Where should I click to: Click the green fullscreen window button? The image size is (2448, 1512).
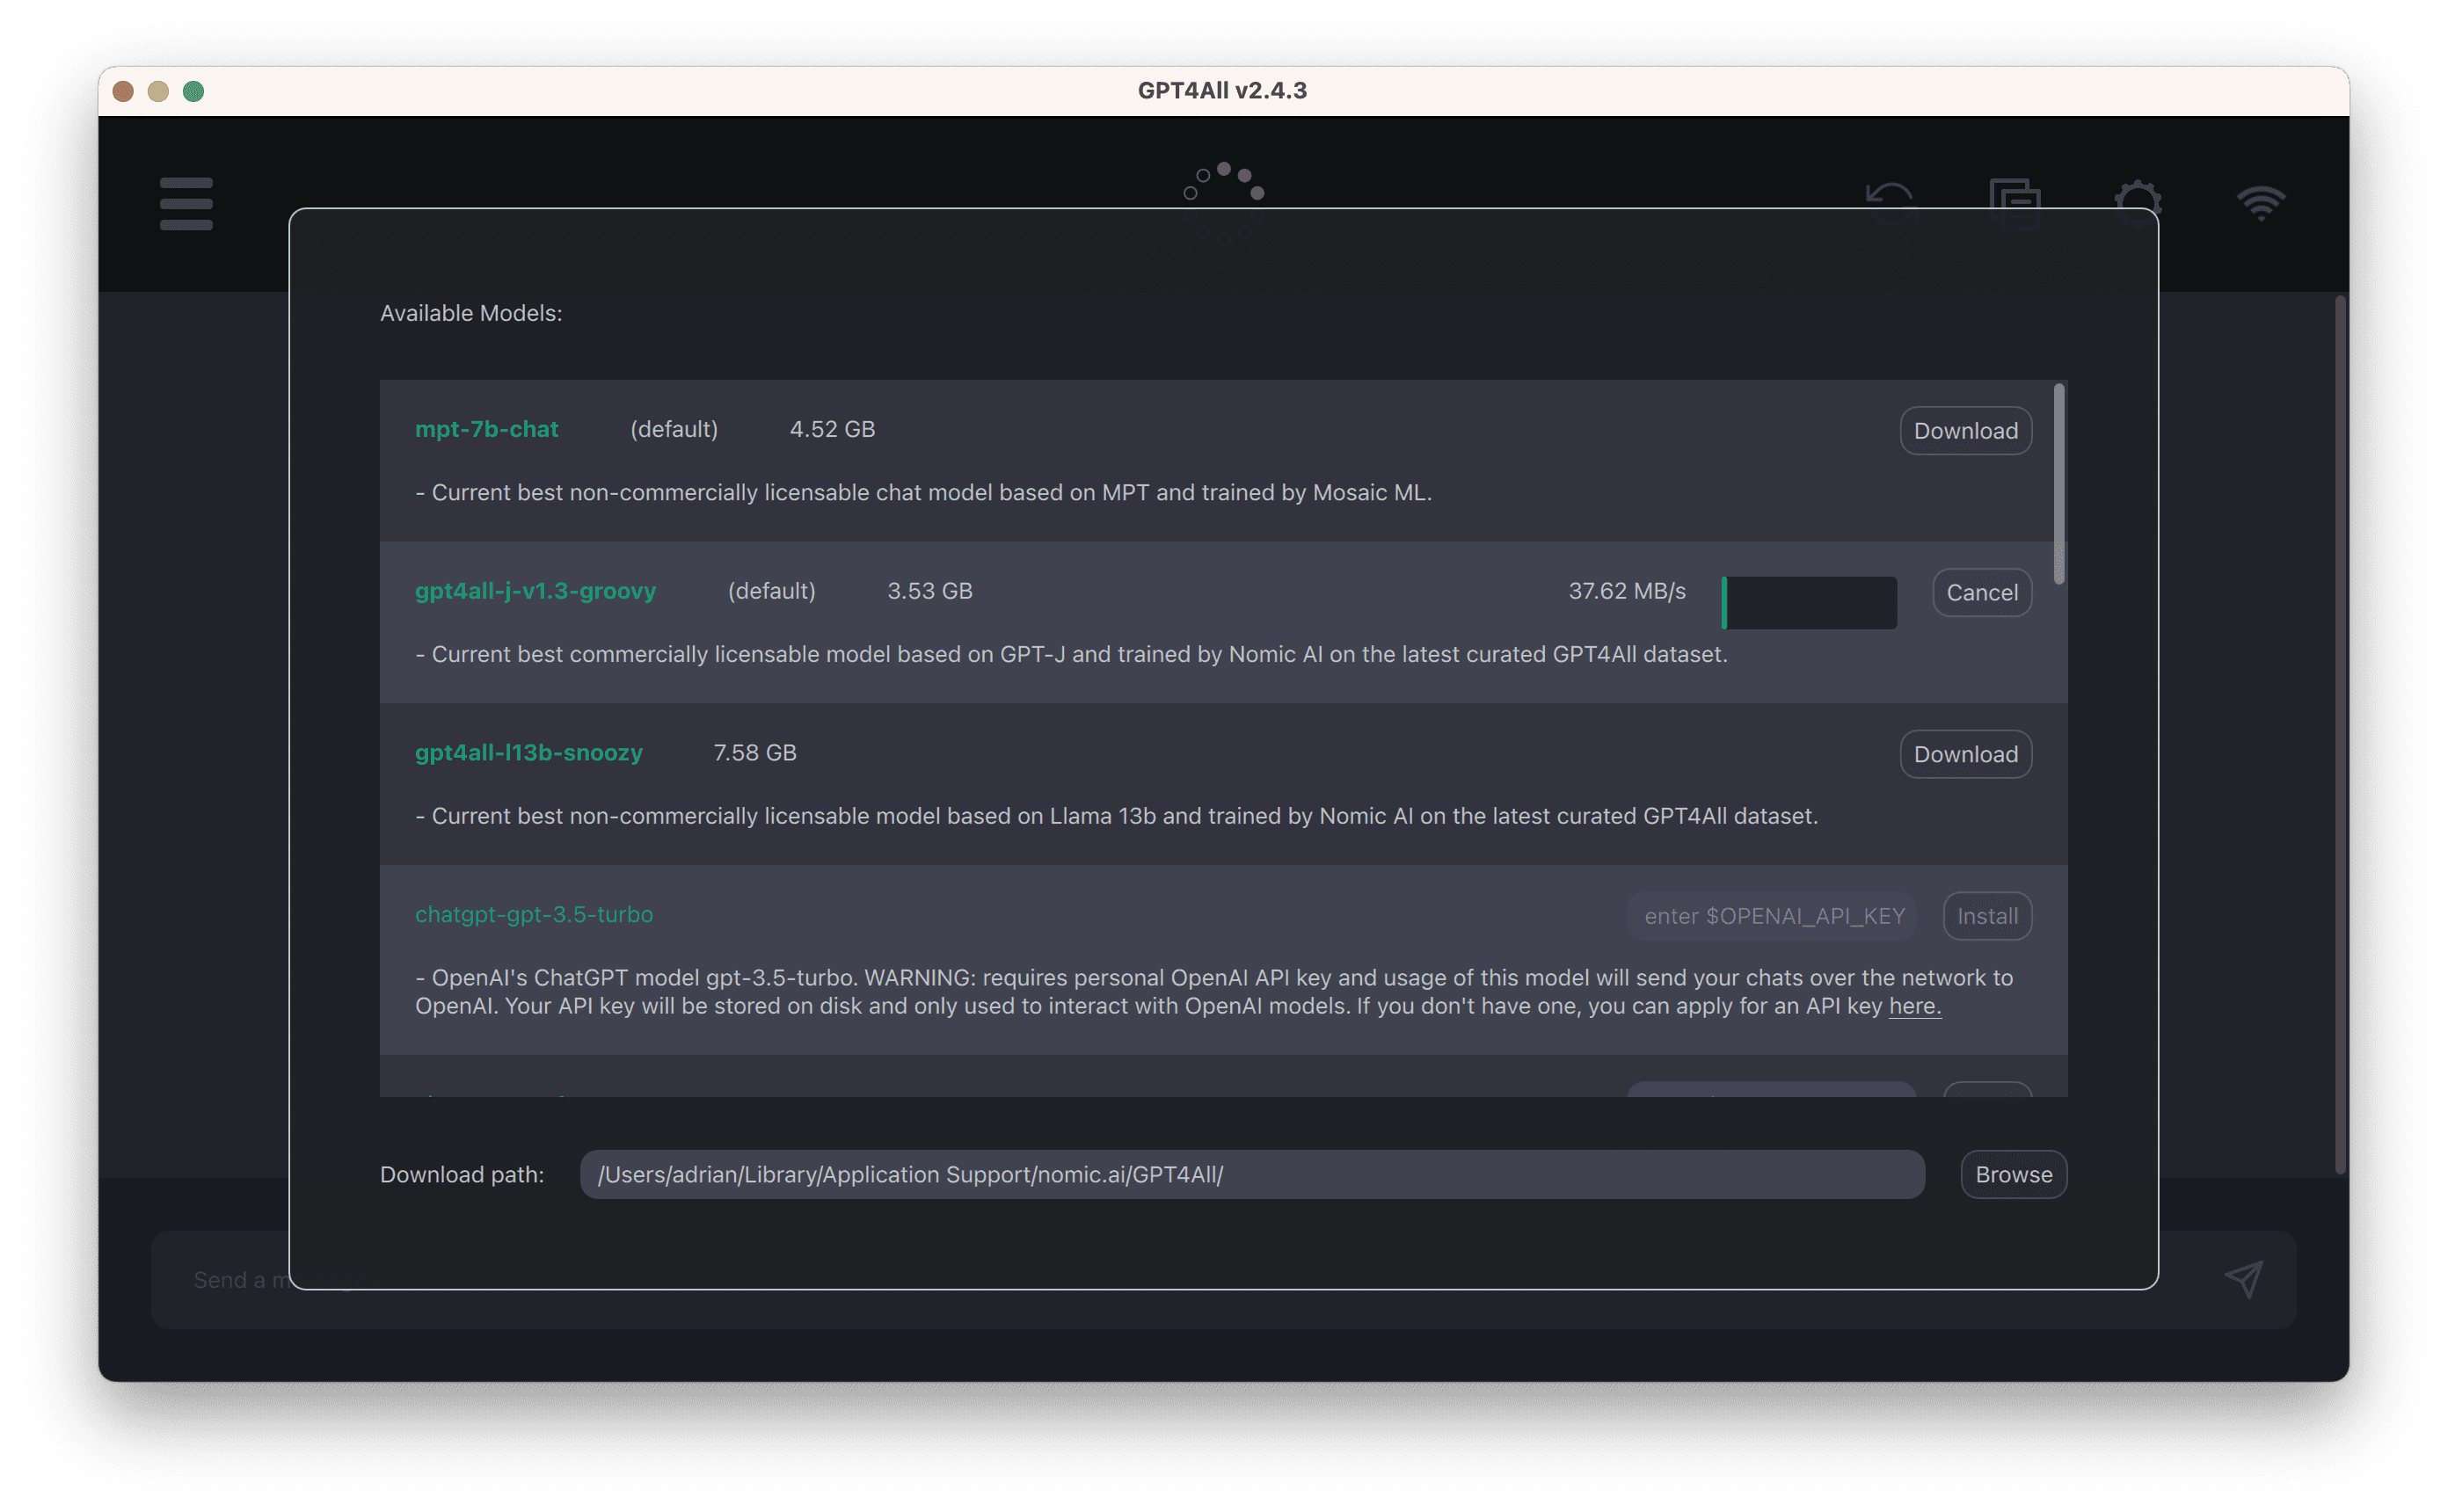(x=194, y=92)
